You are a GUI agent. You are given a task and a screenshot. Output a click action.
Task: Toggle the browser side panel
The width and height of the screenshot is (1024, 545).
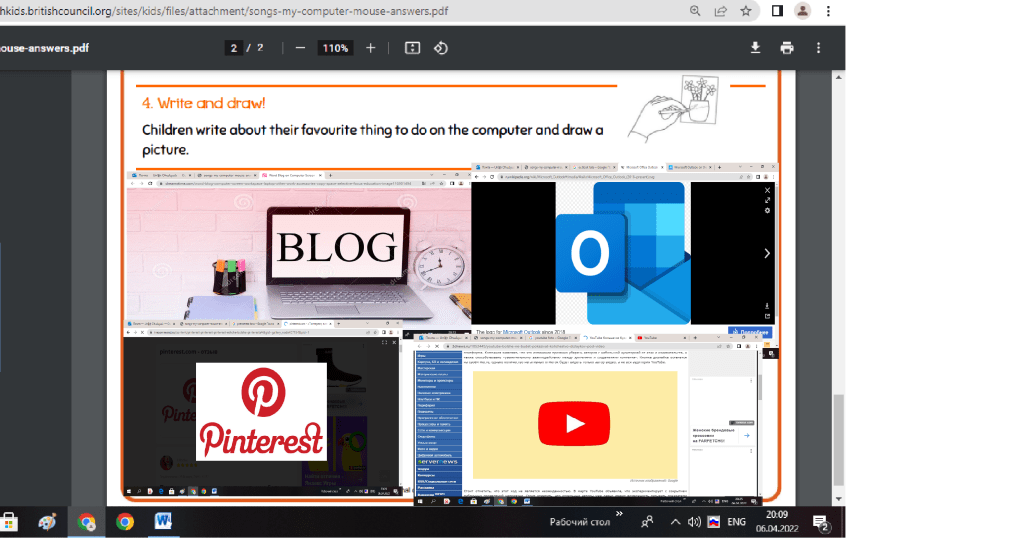click(x=777, y=11)
